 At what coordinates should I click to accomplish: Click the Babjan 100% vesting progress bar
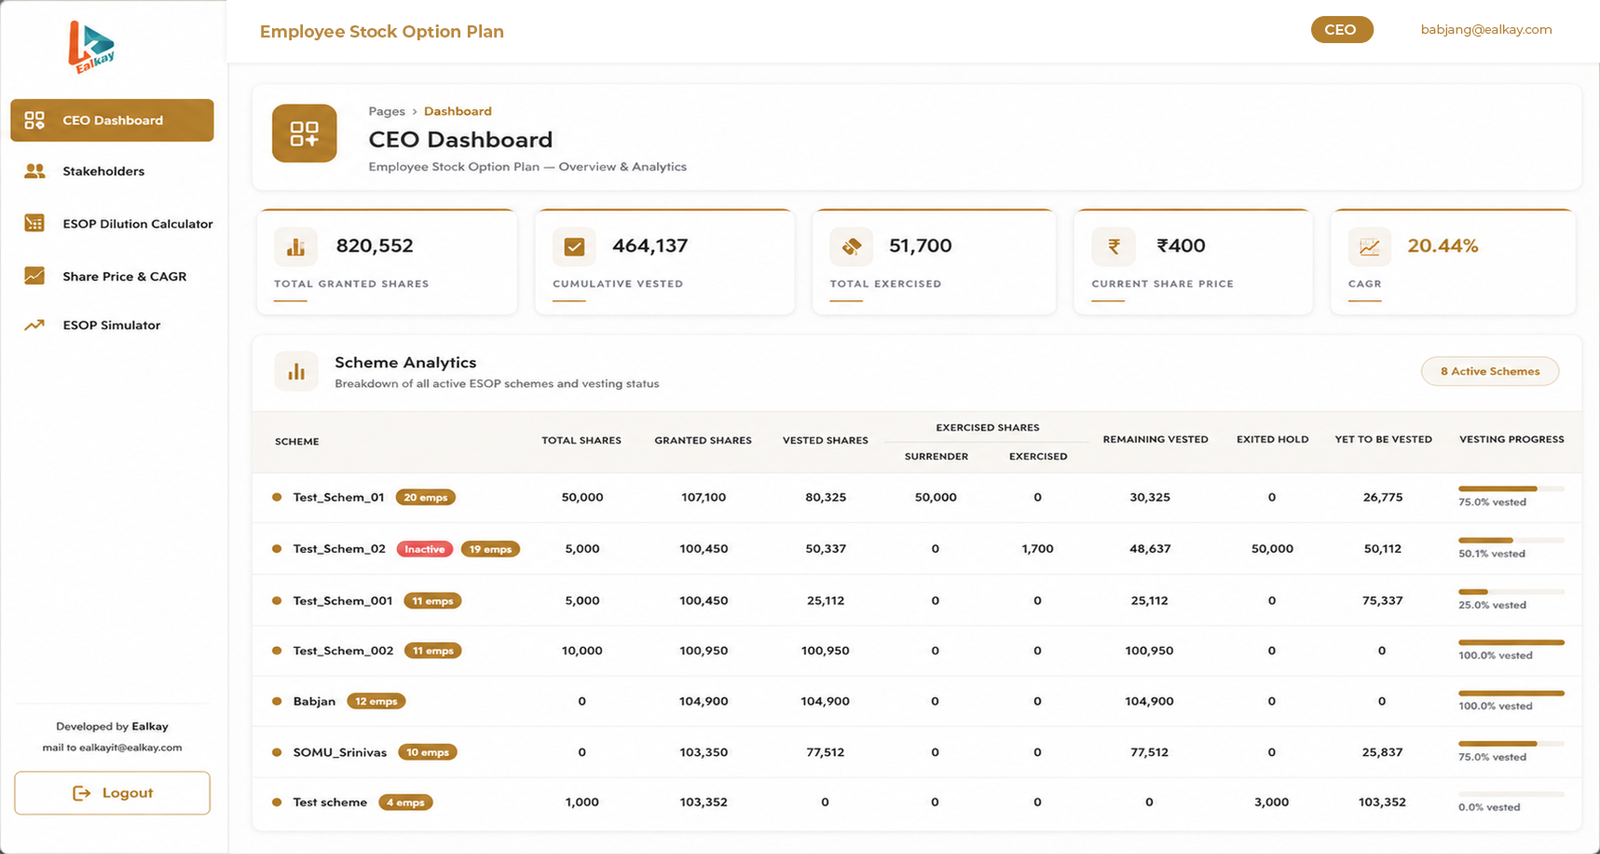click(x=1511, y=693)
